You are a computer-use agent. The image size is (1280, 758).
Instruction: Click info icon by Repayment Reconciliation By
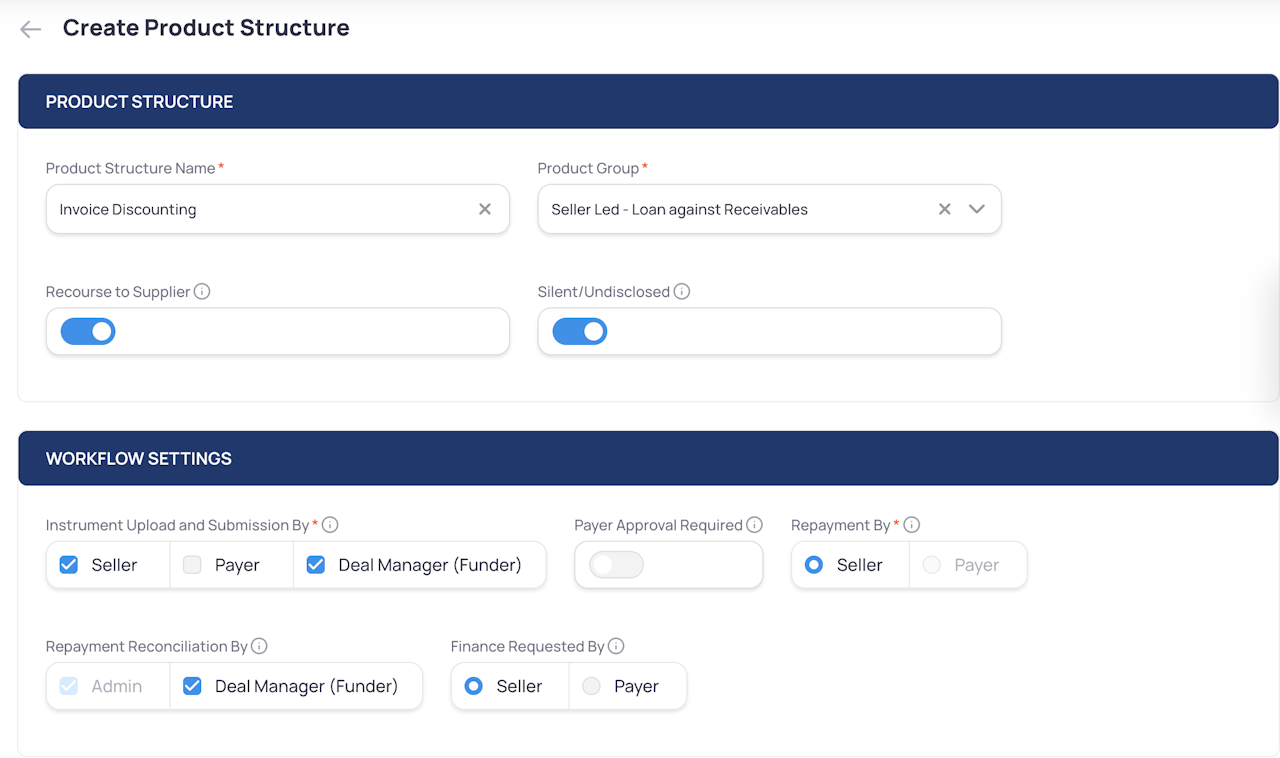[x=259, y=646]
